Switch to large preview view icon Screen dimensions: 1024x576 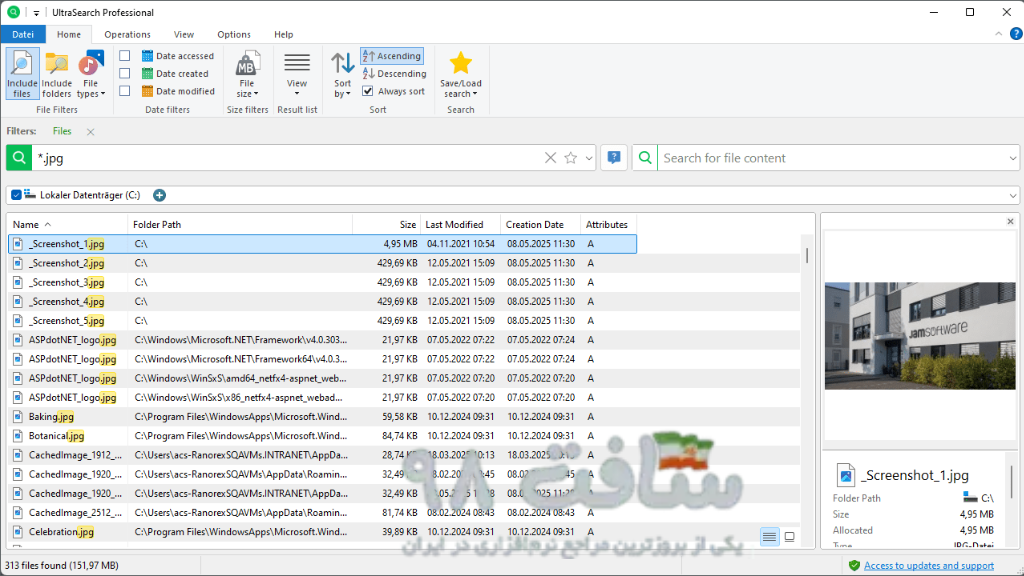tap(790, 537)
